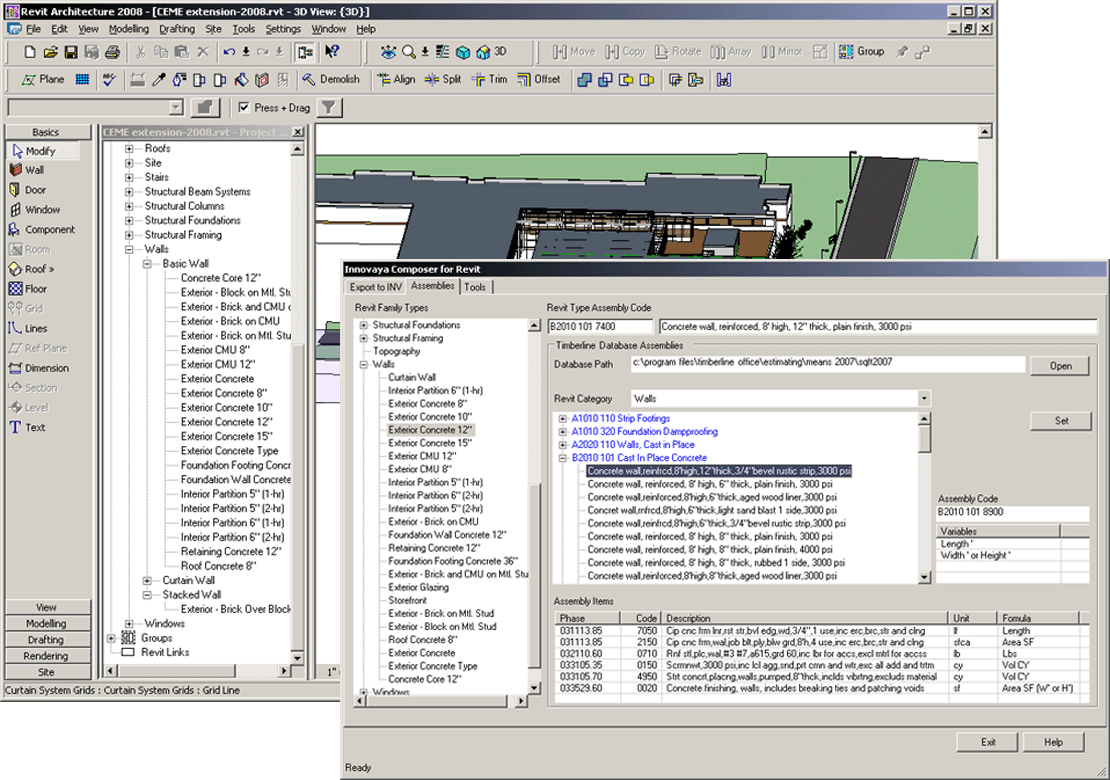
Task: Pick the Window tool in Basics
Action: pos(35,210)
